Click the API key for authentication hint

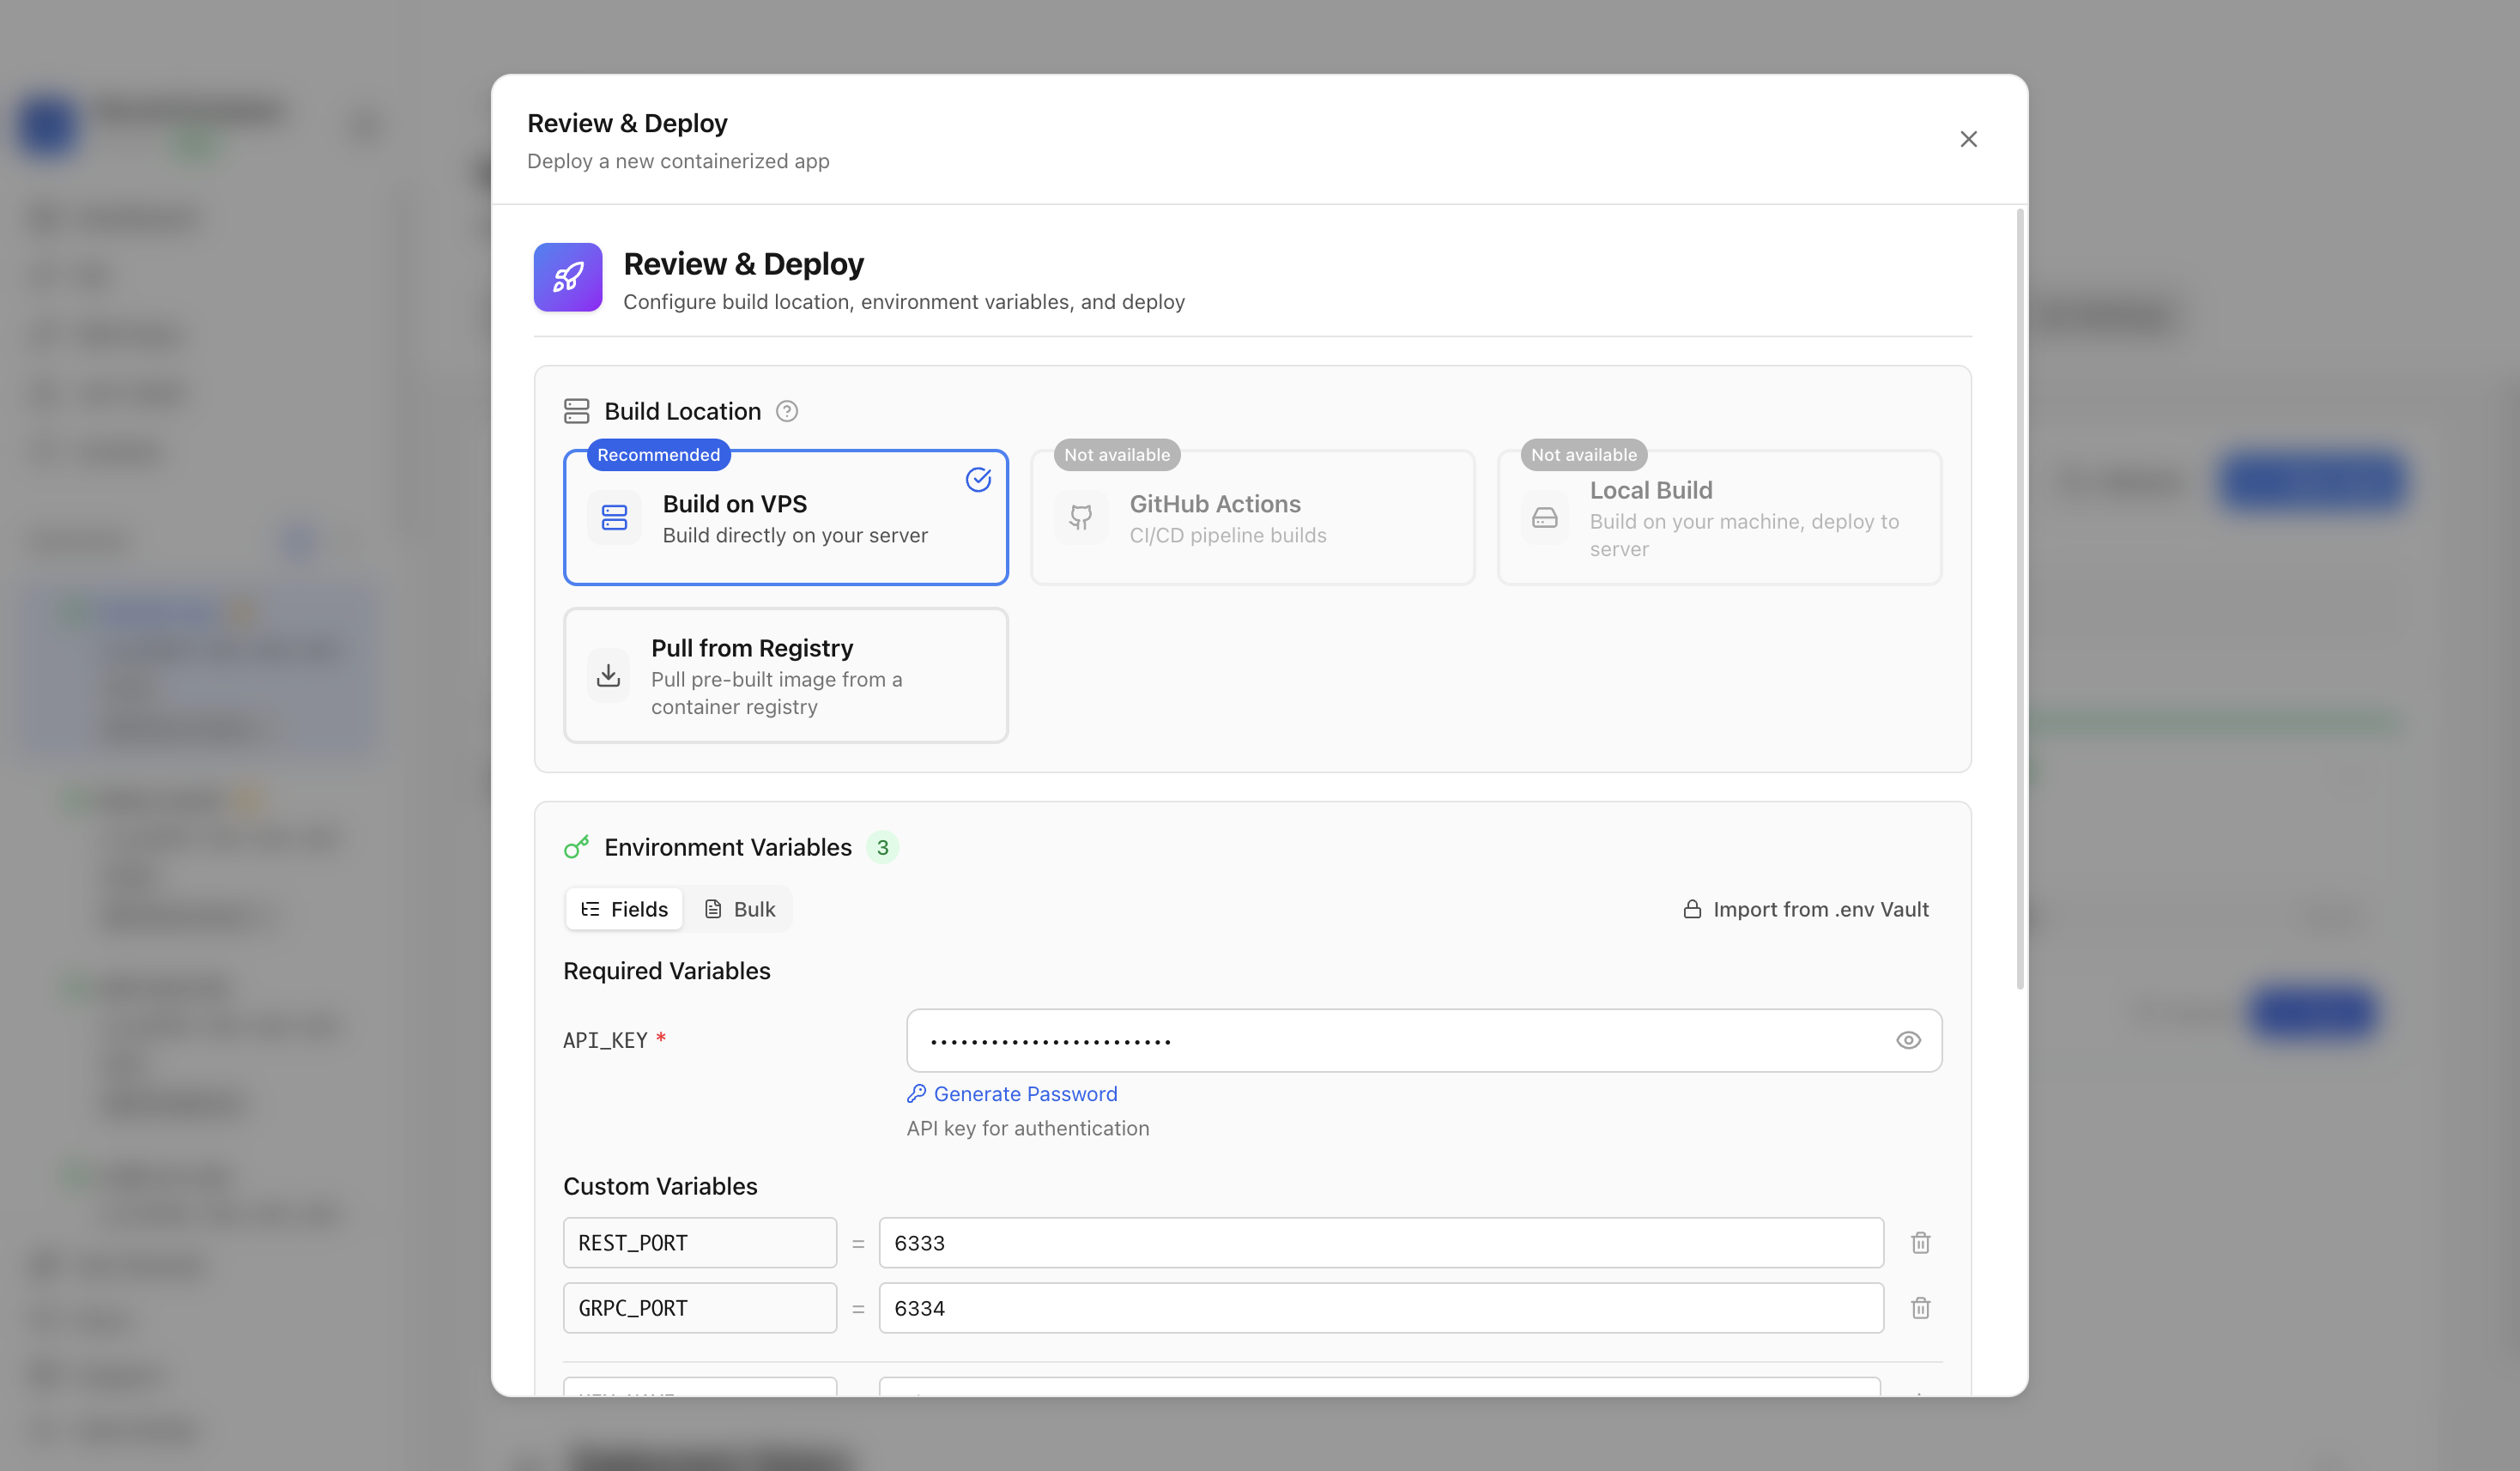[1027, 1128]
